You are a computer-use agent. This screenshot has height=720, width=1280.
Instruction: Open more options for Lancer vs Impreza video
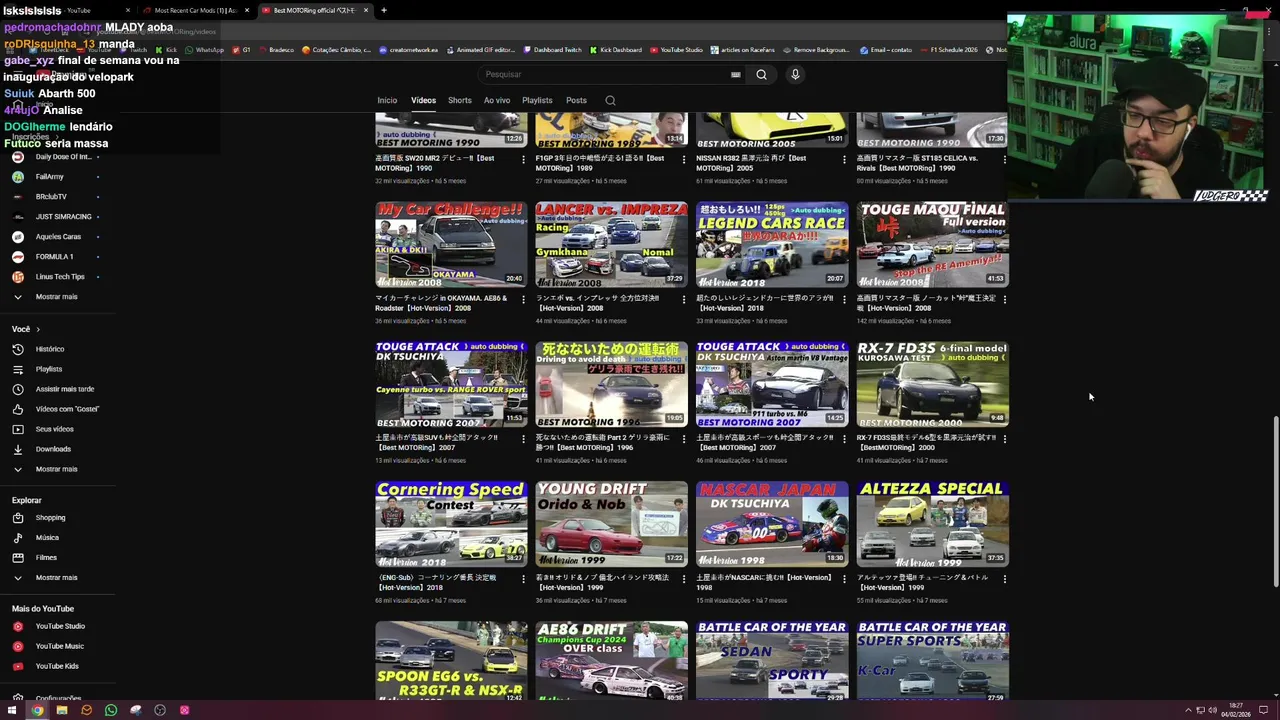point(684,299)
